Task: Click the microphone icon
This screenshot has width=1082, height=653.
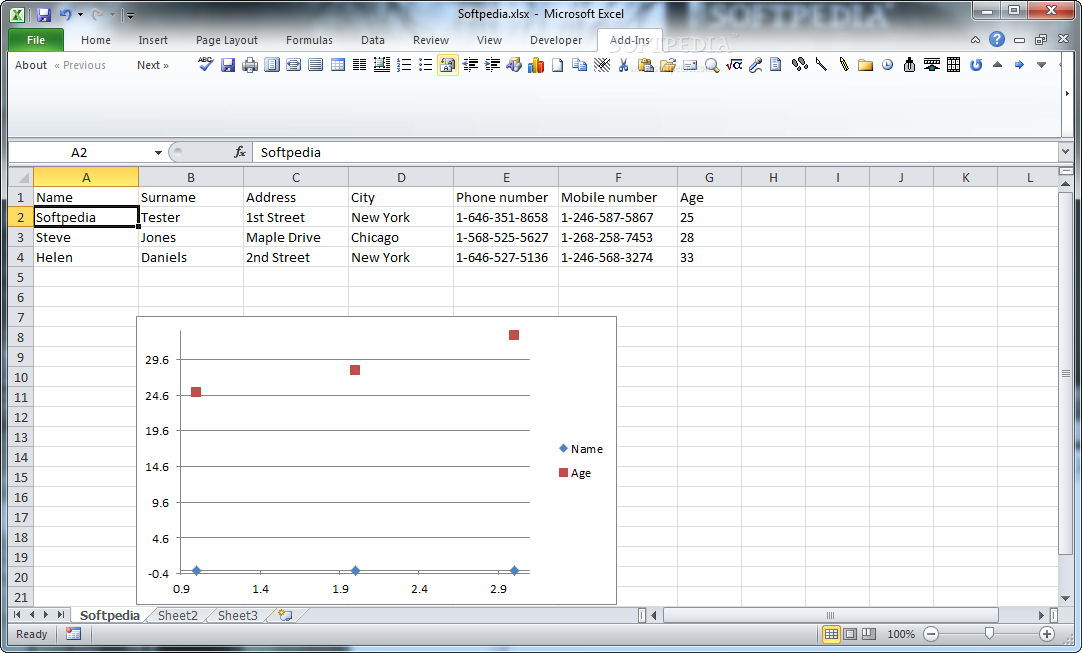Action: point(756,65)
